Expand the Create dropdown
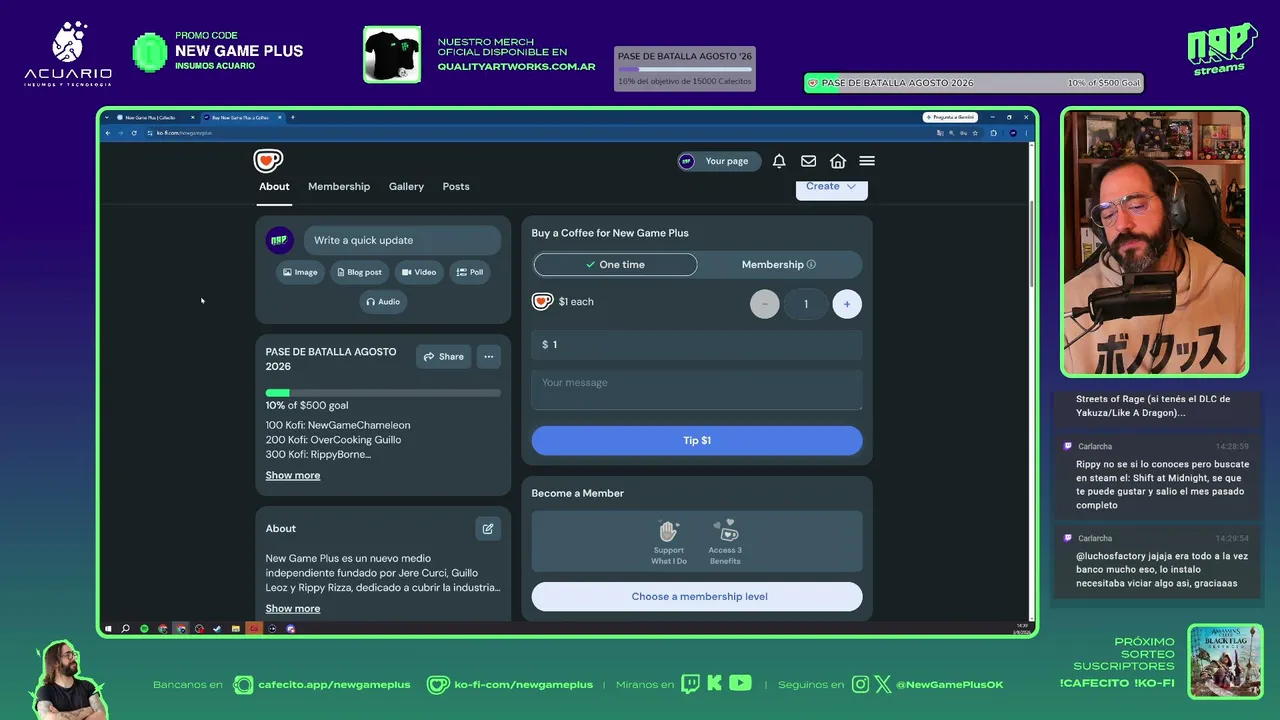The height and width of the screenshot is (720, 1280). (x=831, y=187)
